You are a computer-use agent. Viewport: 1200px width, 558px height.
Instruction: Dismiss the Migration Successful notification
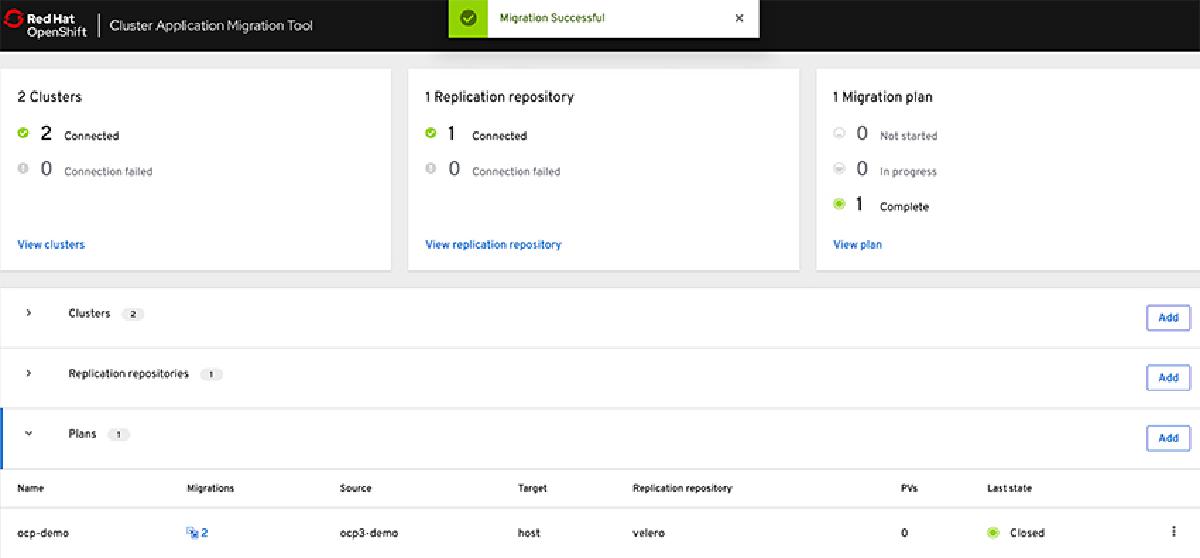point(739,18)
